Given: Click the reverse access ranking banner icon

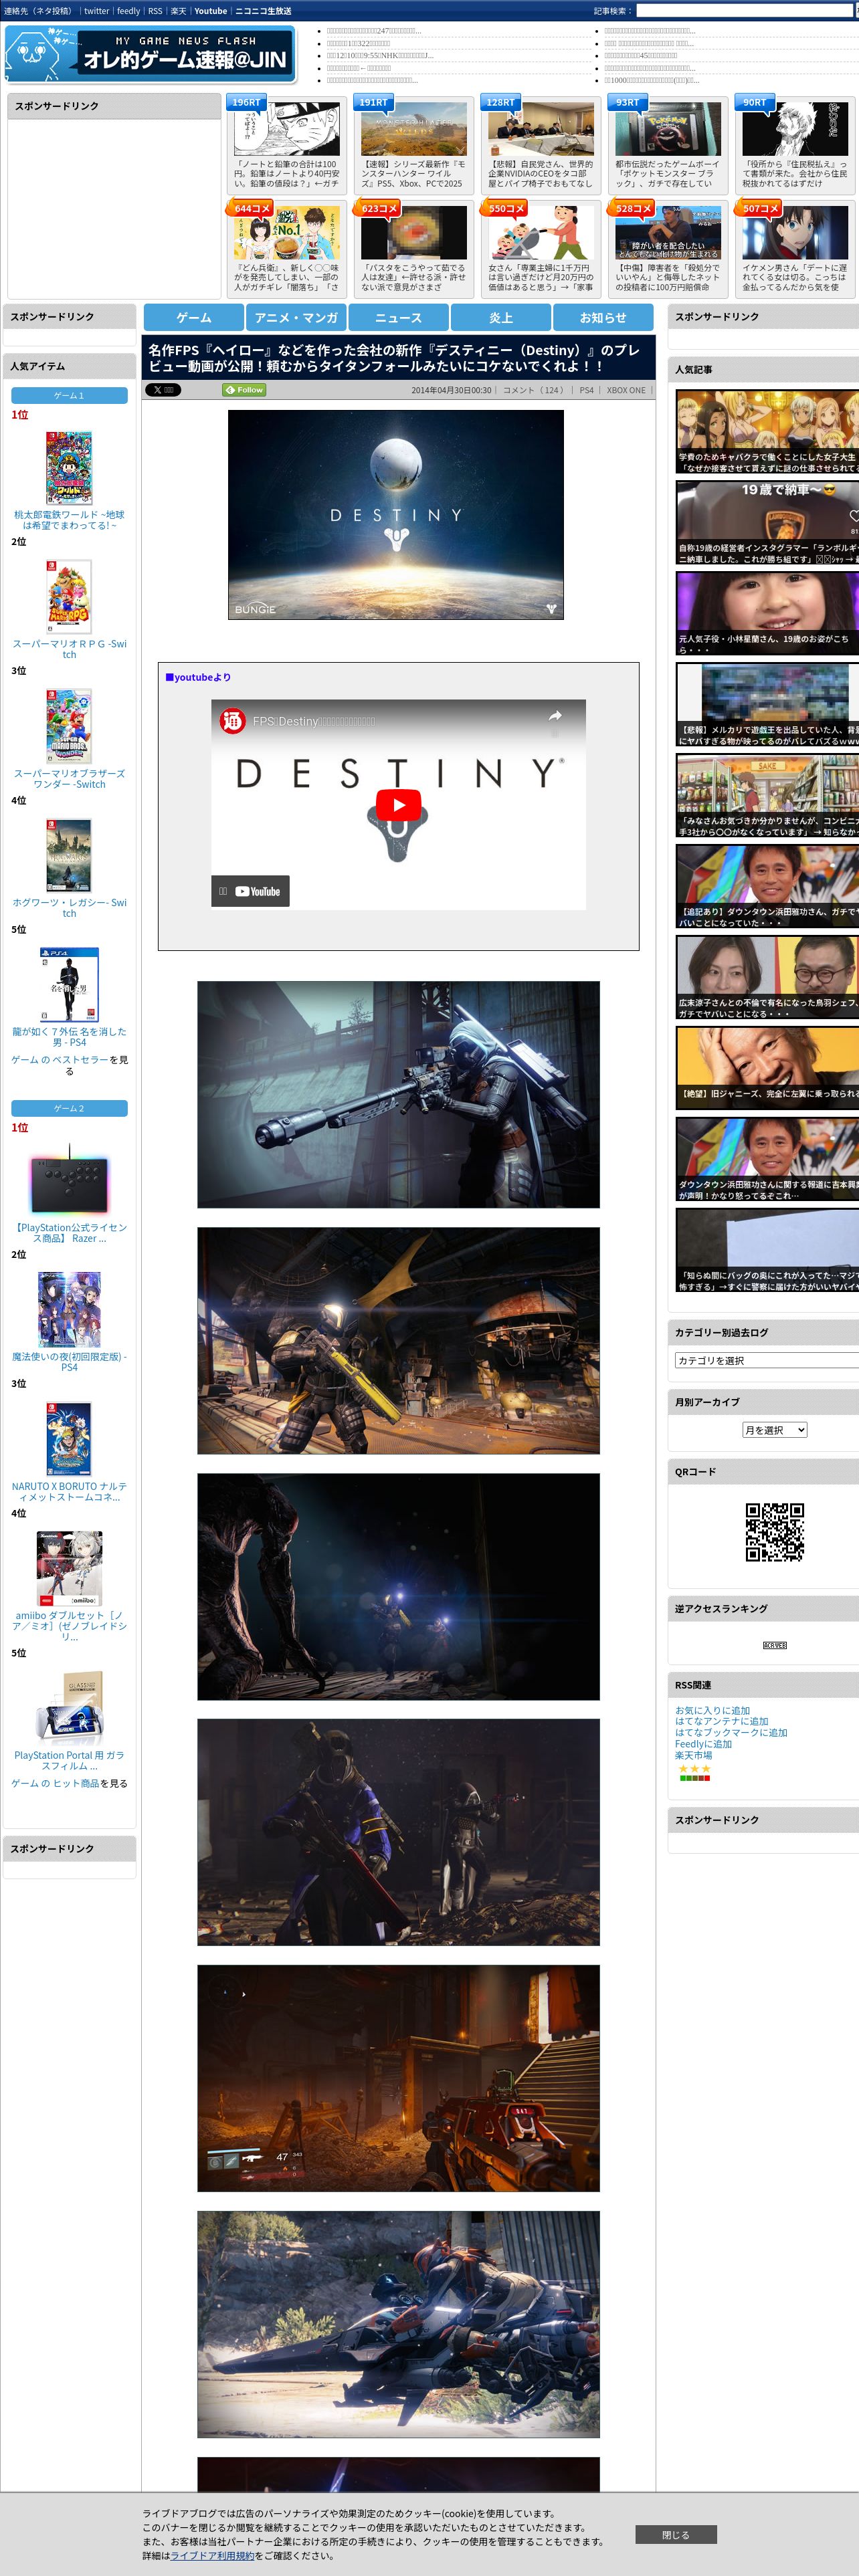Looking at the screenshot, I should [775, 1645].
